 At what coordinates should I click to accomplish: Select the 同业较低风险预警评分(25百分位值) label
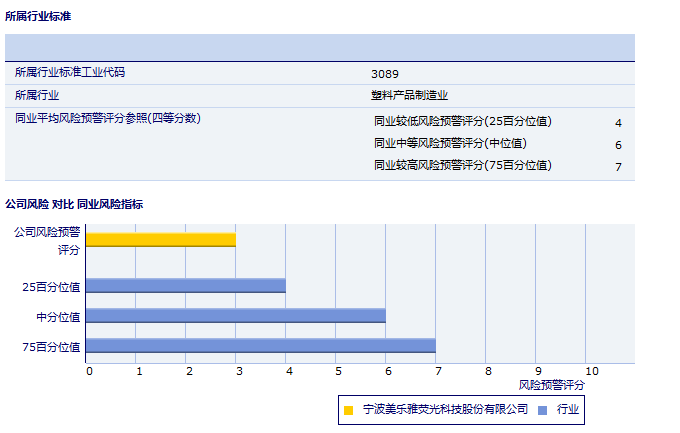[462, 122]
